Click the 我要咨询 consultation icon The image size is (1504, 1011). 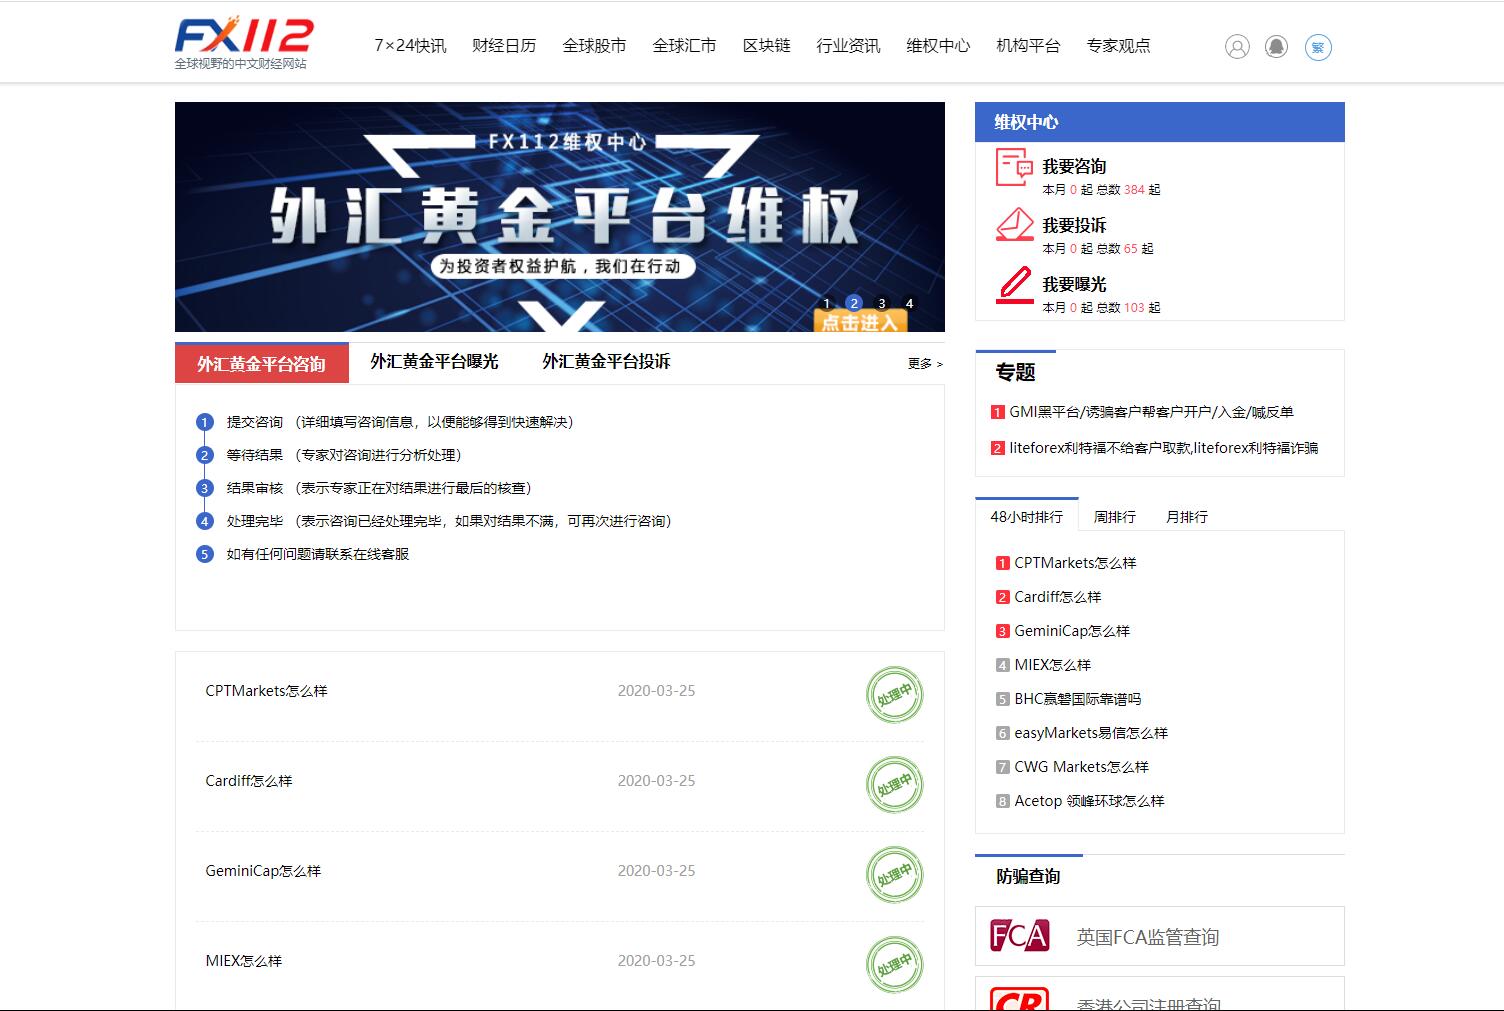click(1014, 167)
